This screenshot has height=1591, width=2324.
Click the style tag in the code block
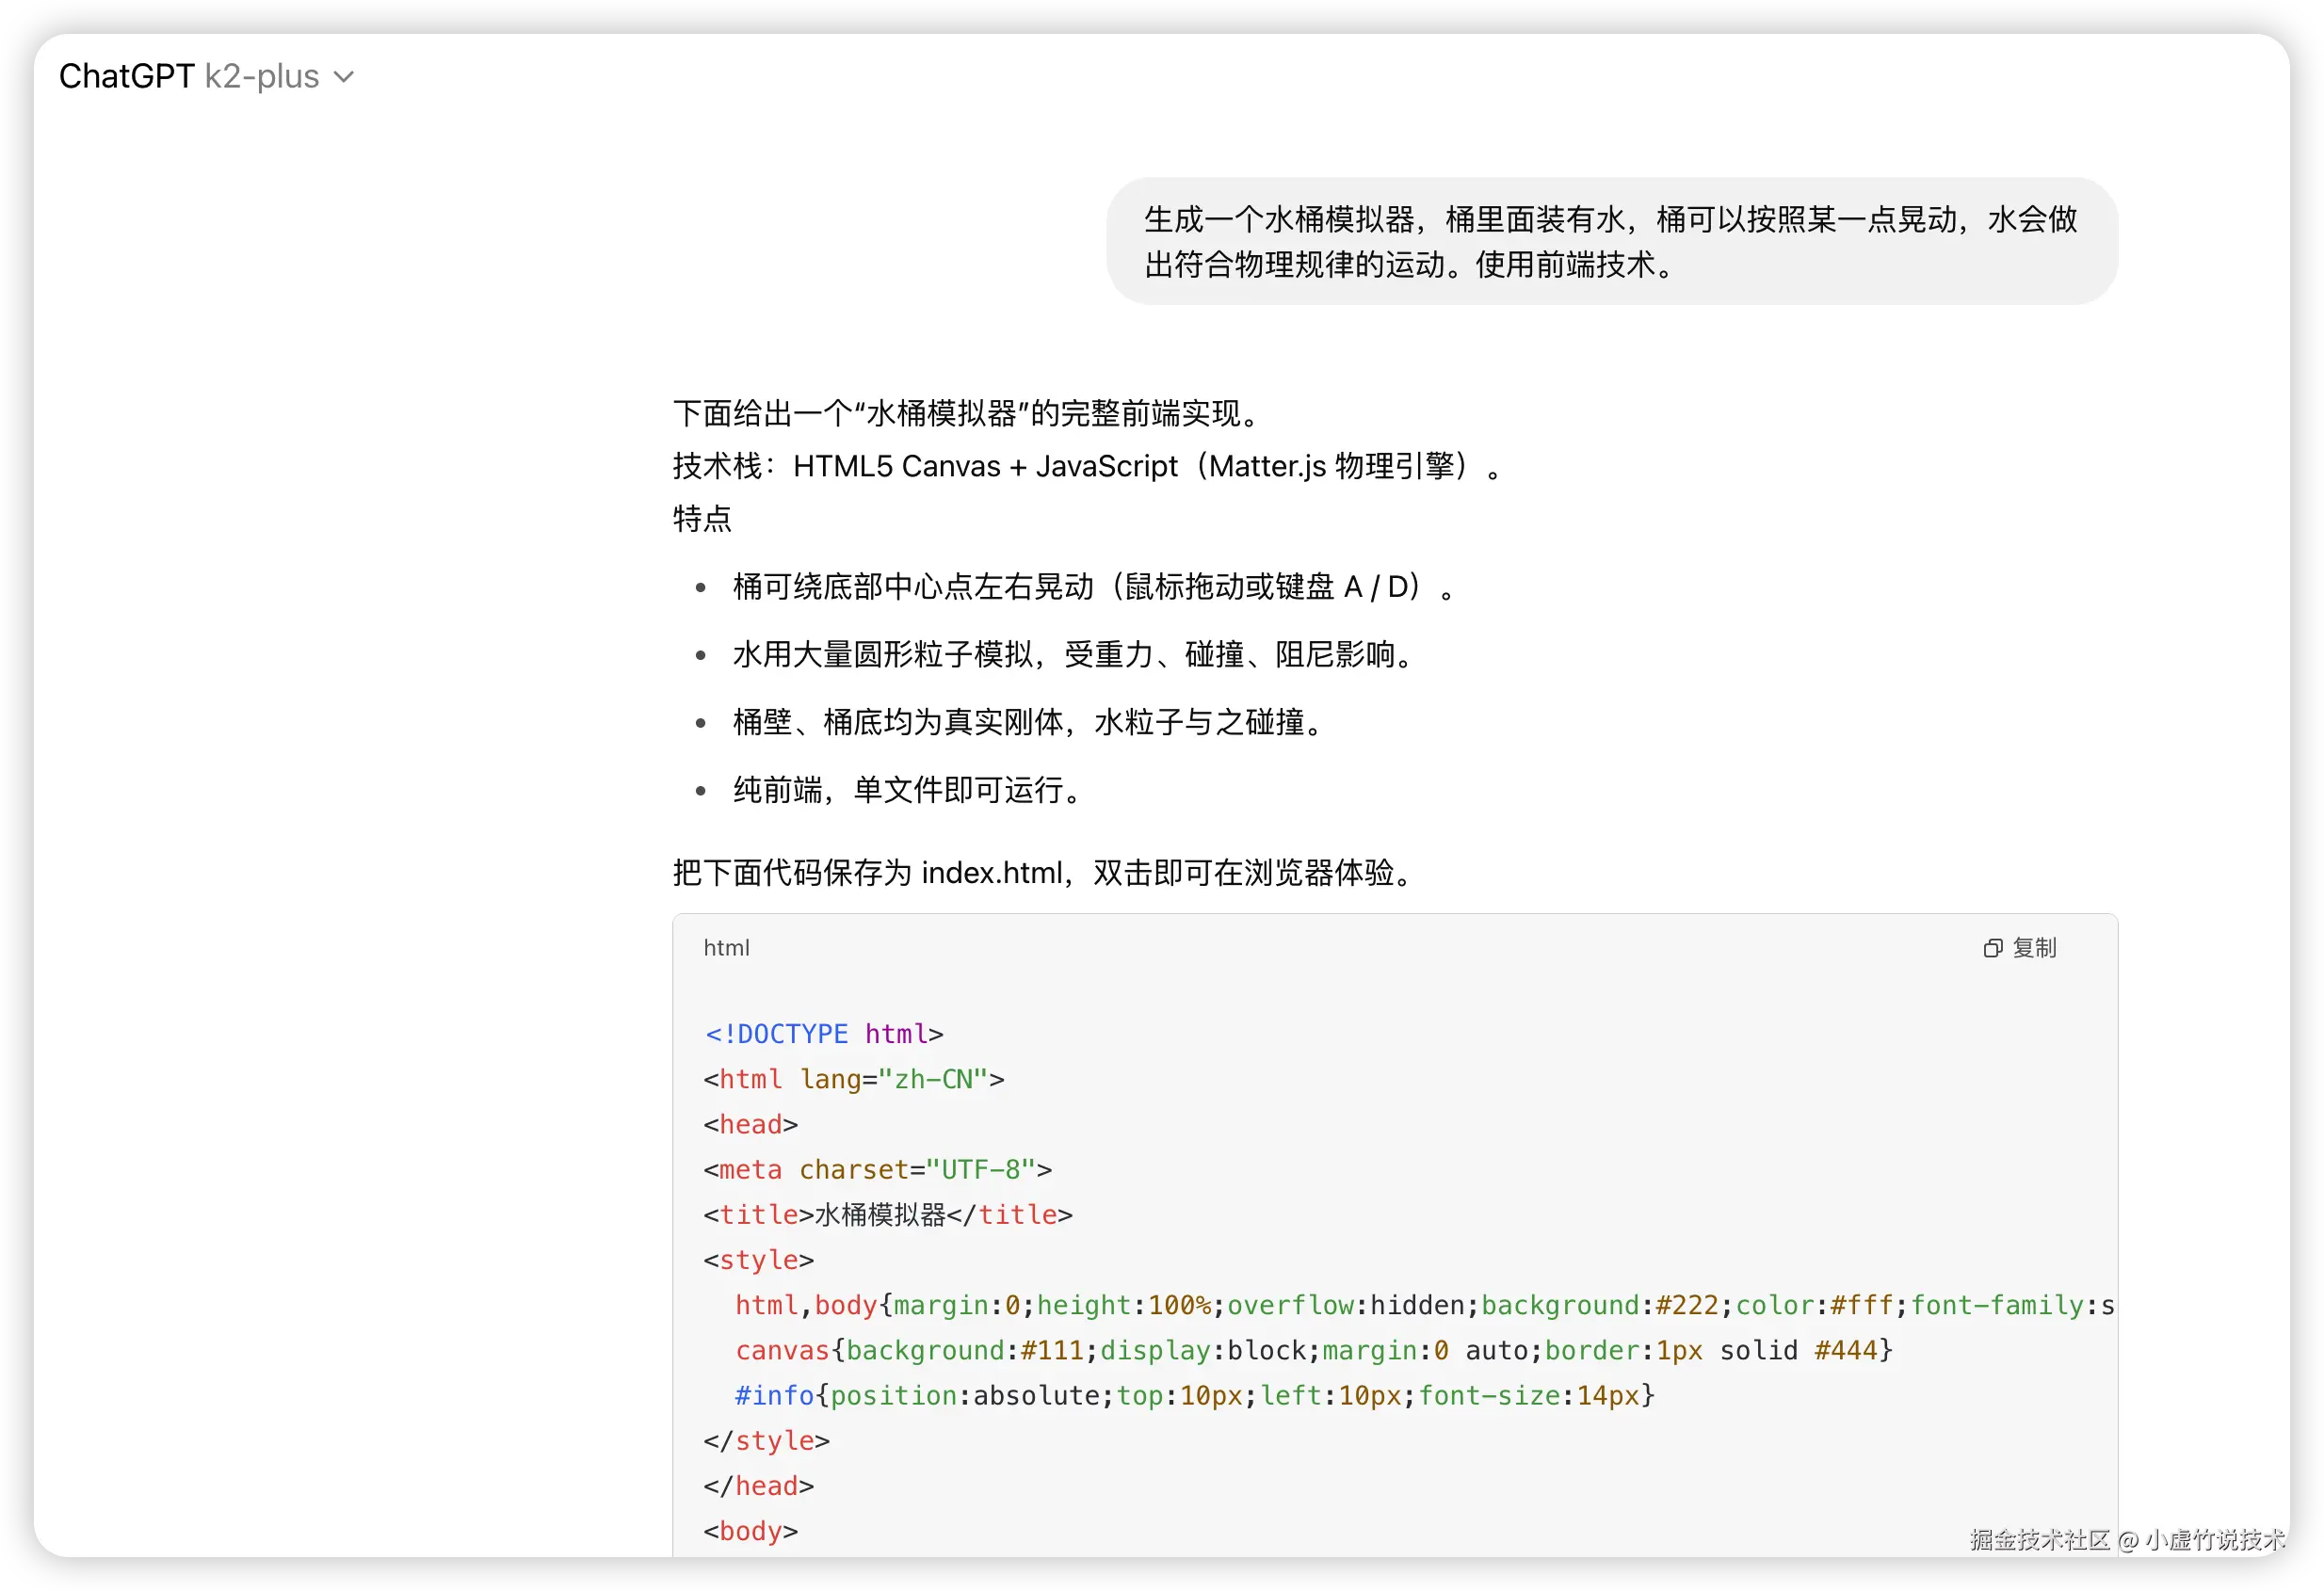click(x=758, y=1259)
